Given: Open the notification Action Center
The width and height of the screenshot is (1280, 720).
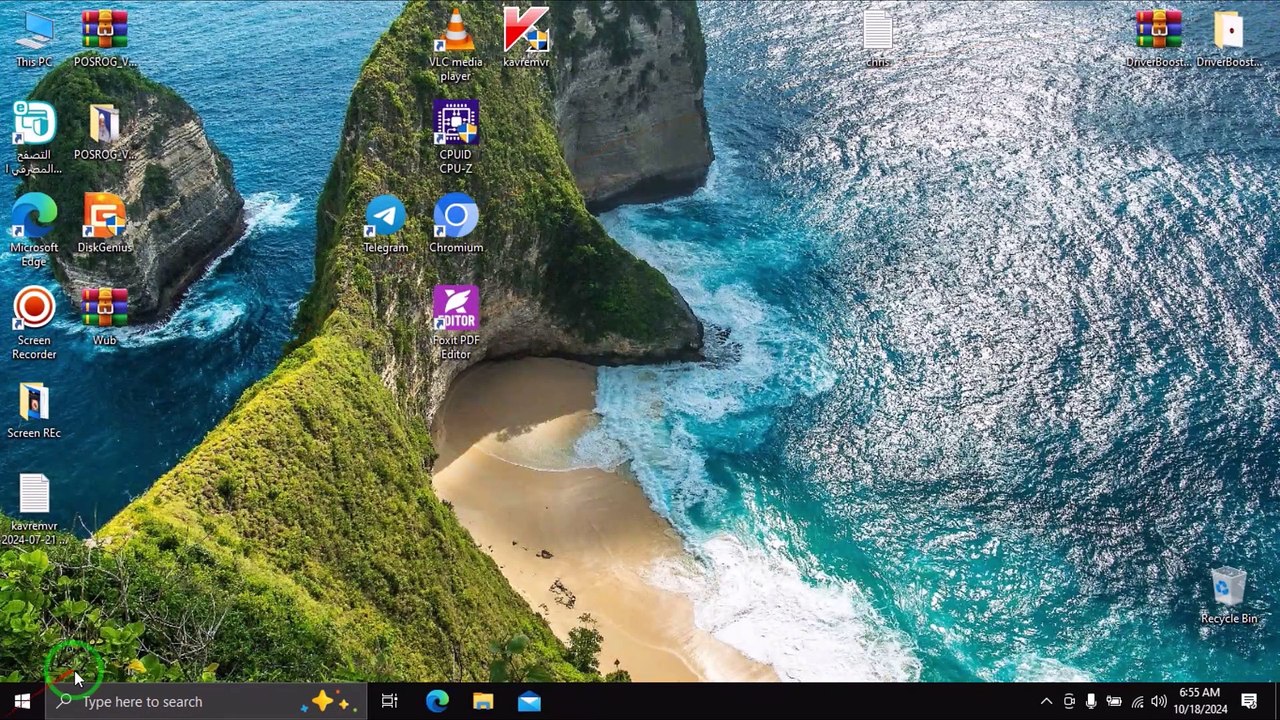Looking at the screenshot, I should pyautogui.click(x=1249, y=702).
